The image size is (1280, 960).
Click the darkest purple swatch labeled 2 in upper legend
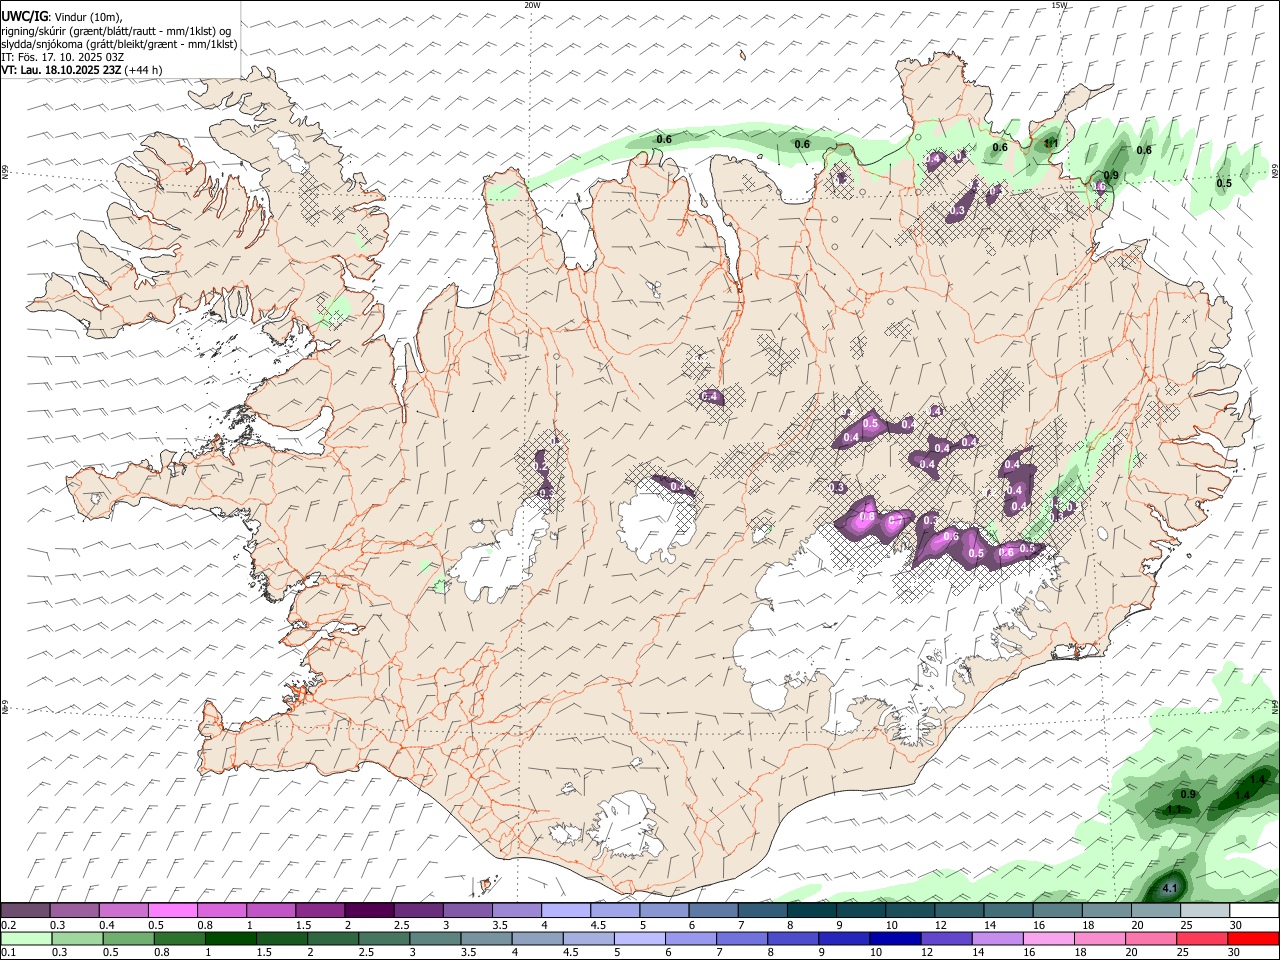[x=369, y=911]
